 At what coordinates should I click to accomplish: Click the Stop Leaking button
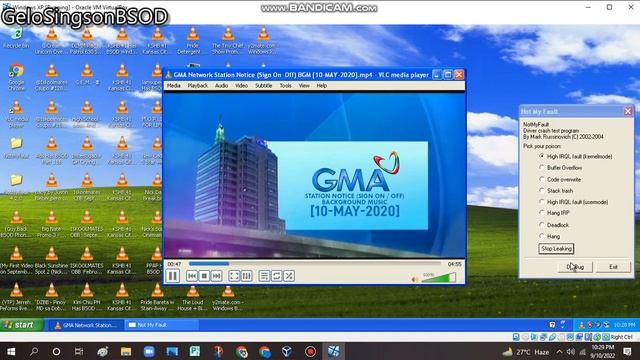[556, 249]
